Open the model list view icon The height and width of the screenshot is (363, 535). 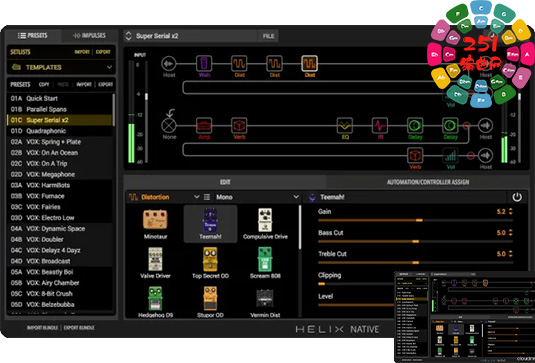207,197
